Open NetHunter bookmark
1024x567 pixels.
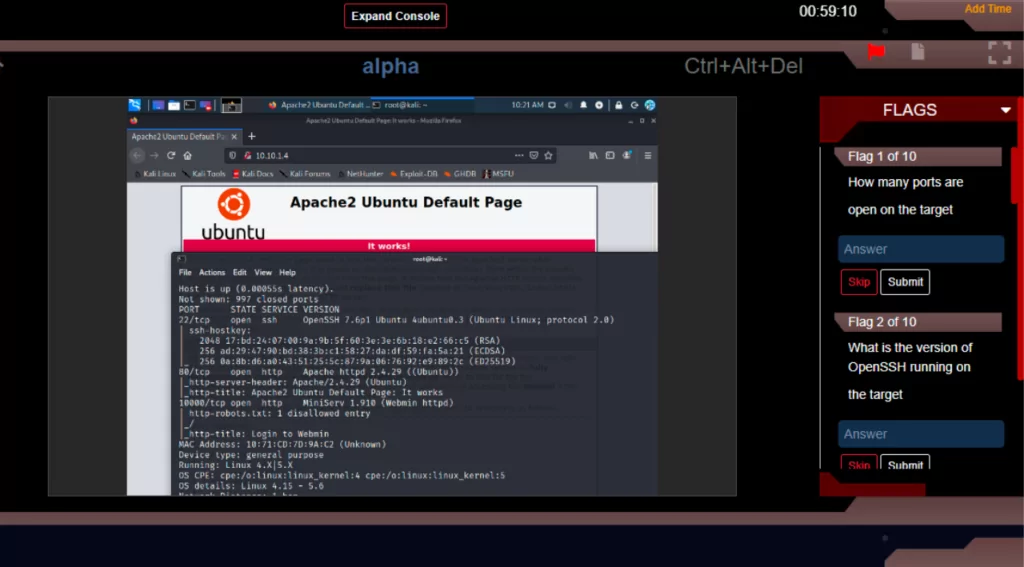pos(360,174)
